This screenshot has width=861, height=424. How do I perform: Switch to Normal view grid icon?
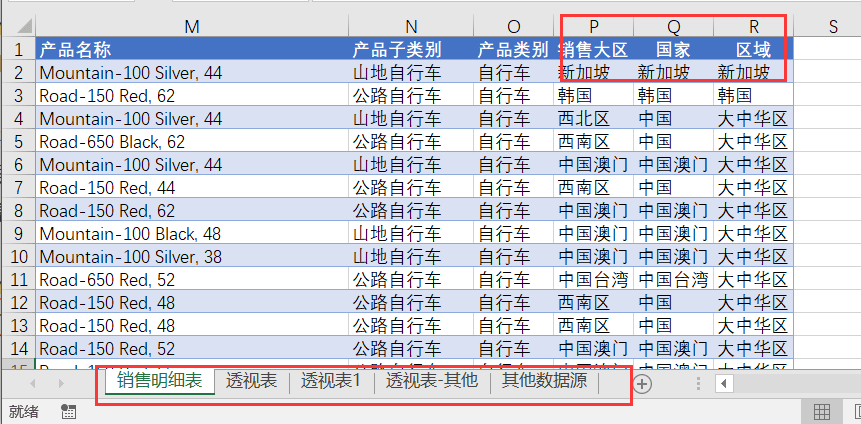point(821,411)
